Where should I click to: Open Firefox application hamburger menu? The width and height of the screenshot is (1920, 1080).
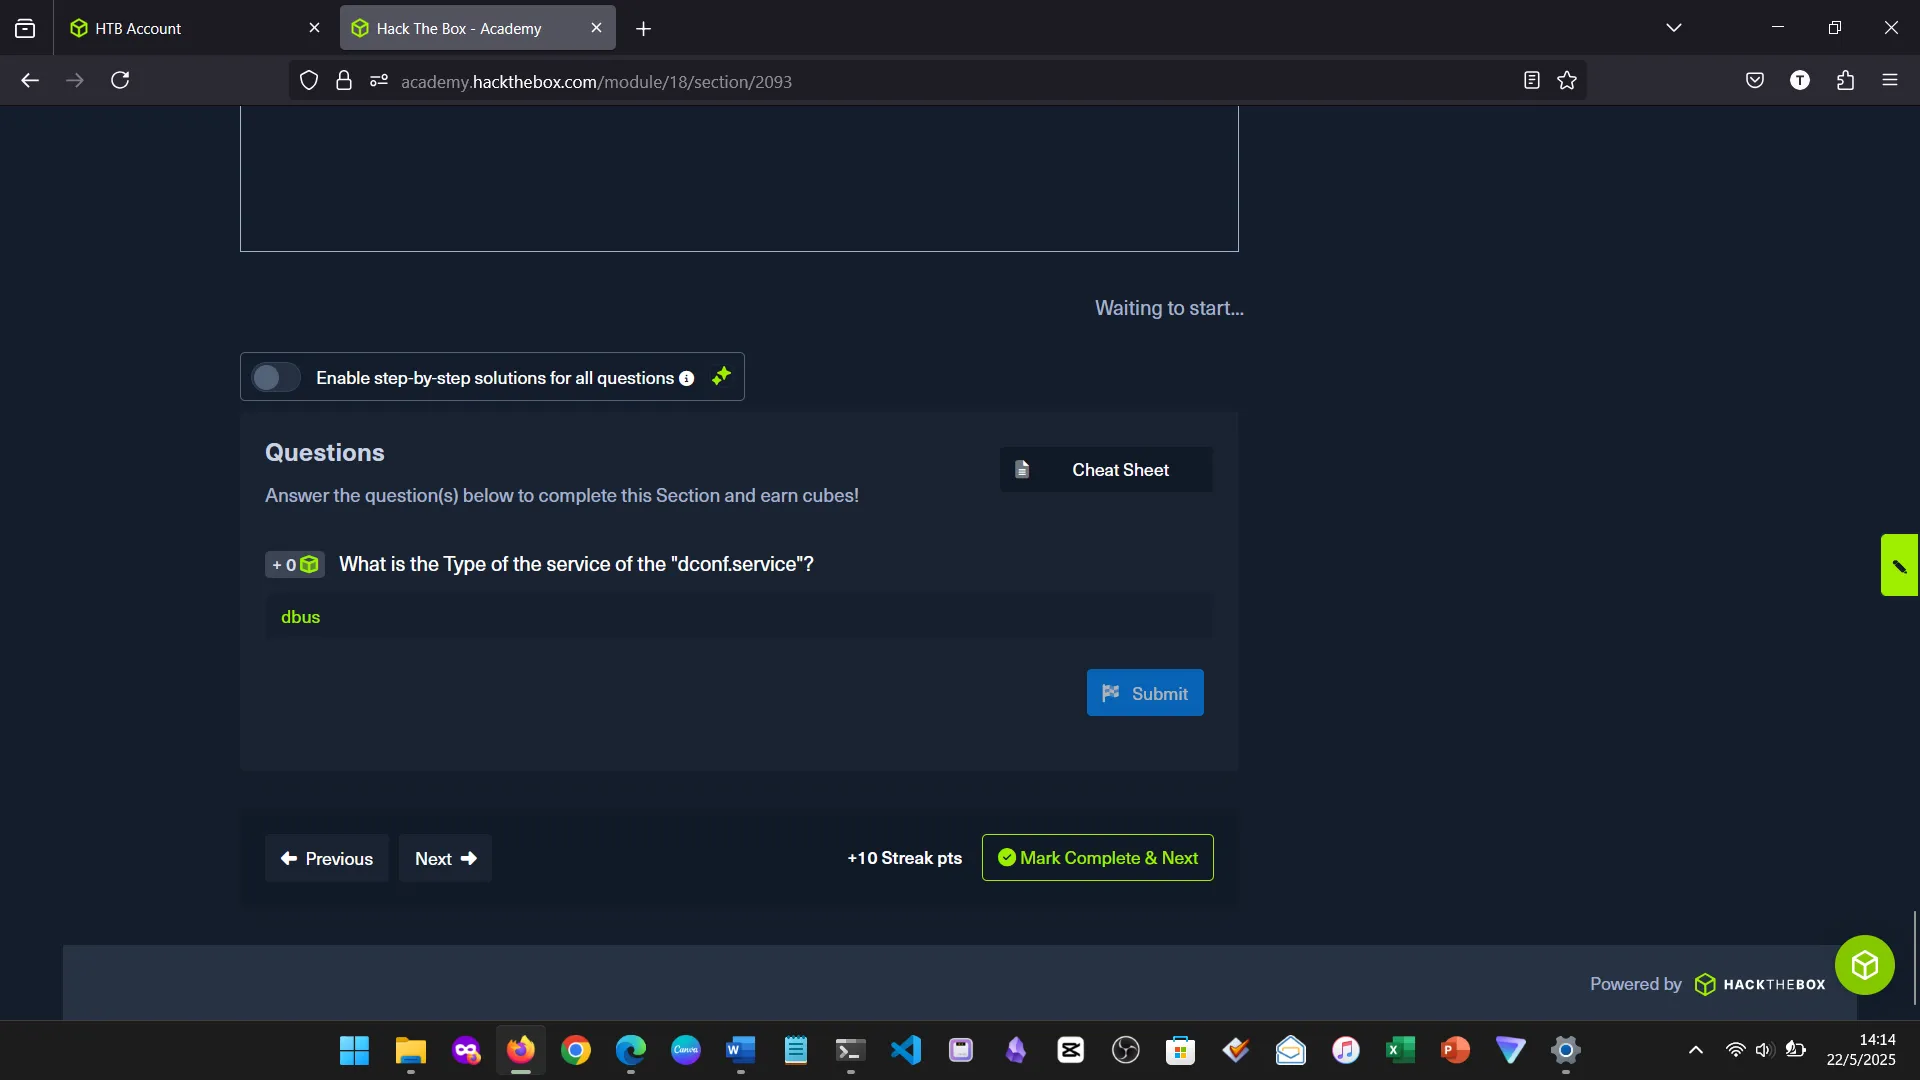[1889, 81]
